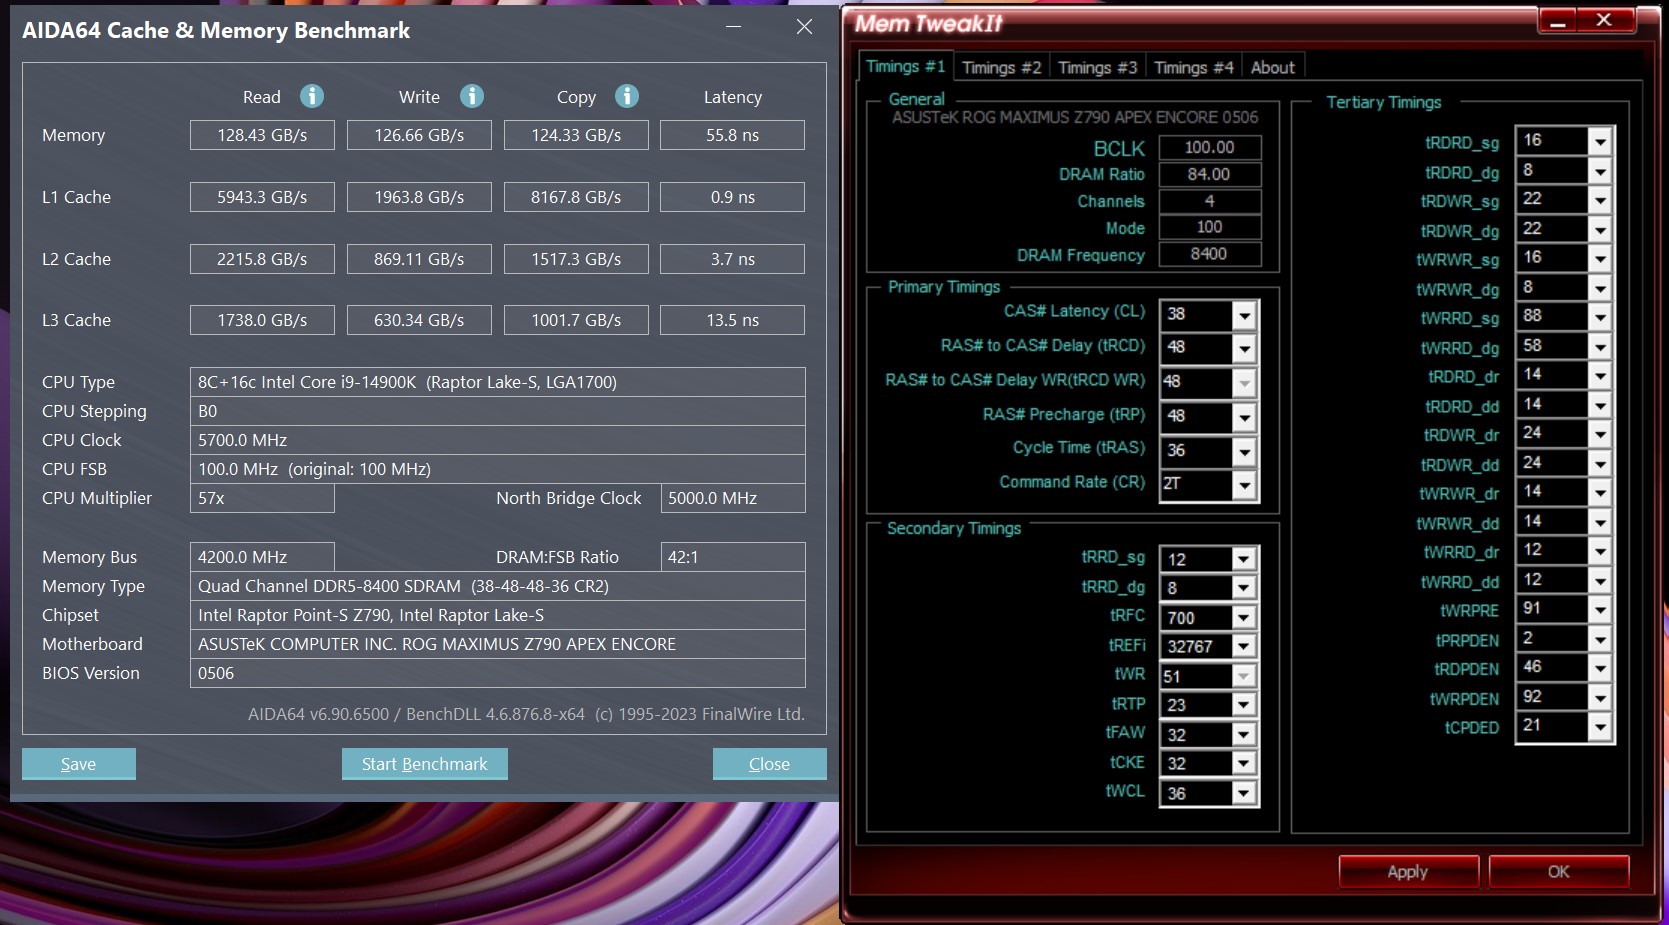Viewport: 1669px width, 925px height.
Task: Click the Motherboard field text
Action: 497,644
